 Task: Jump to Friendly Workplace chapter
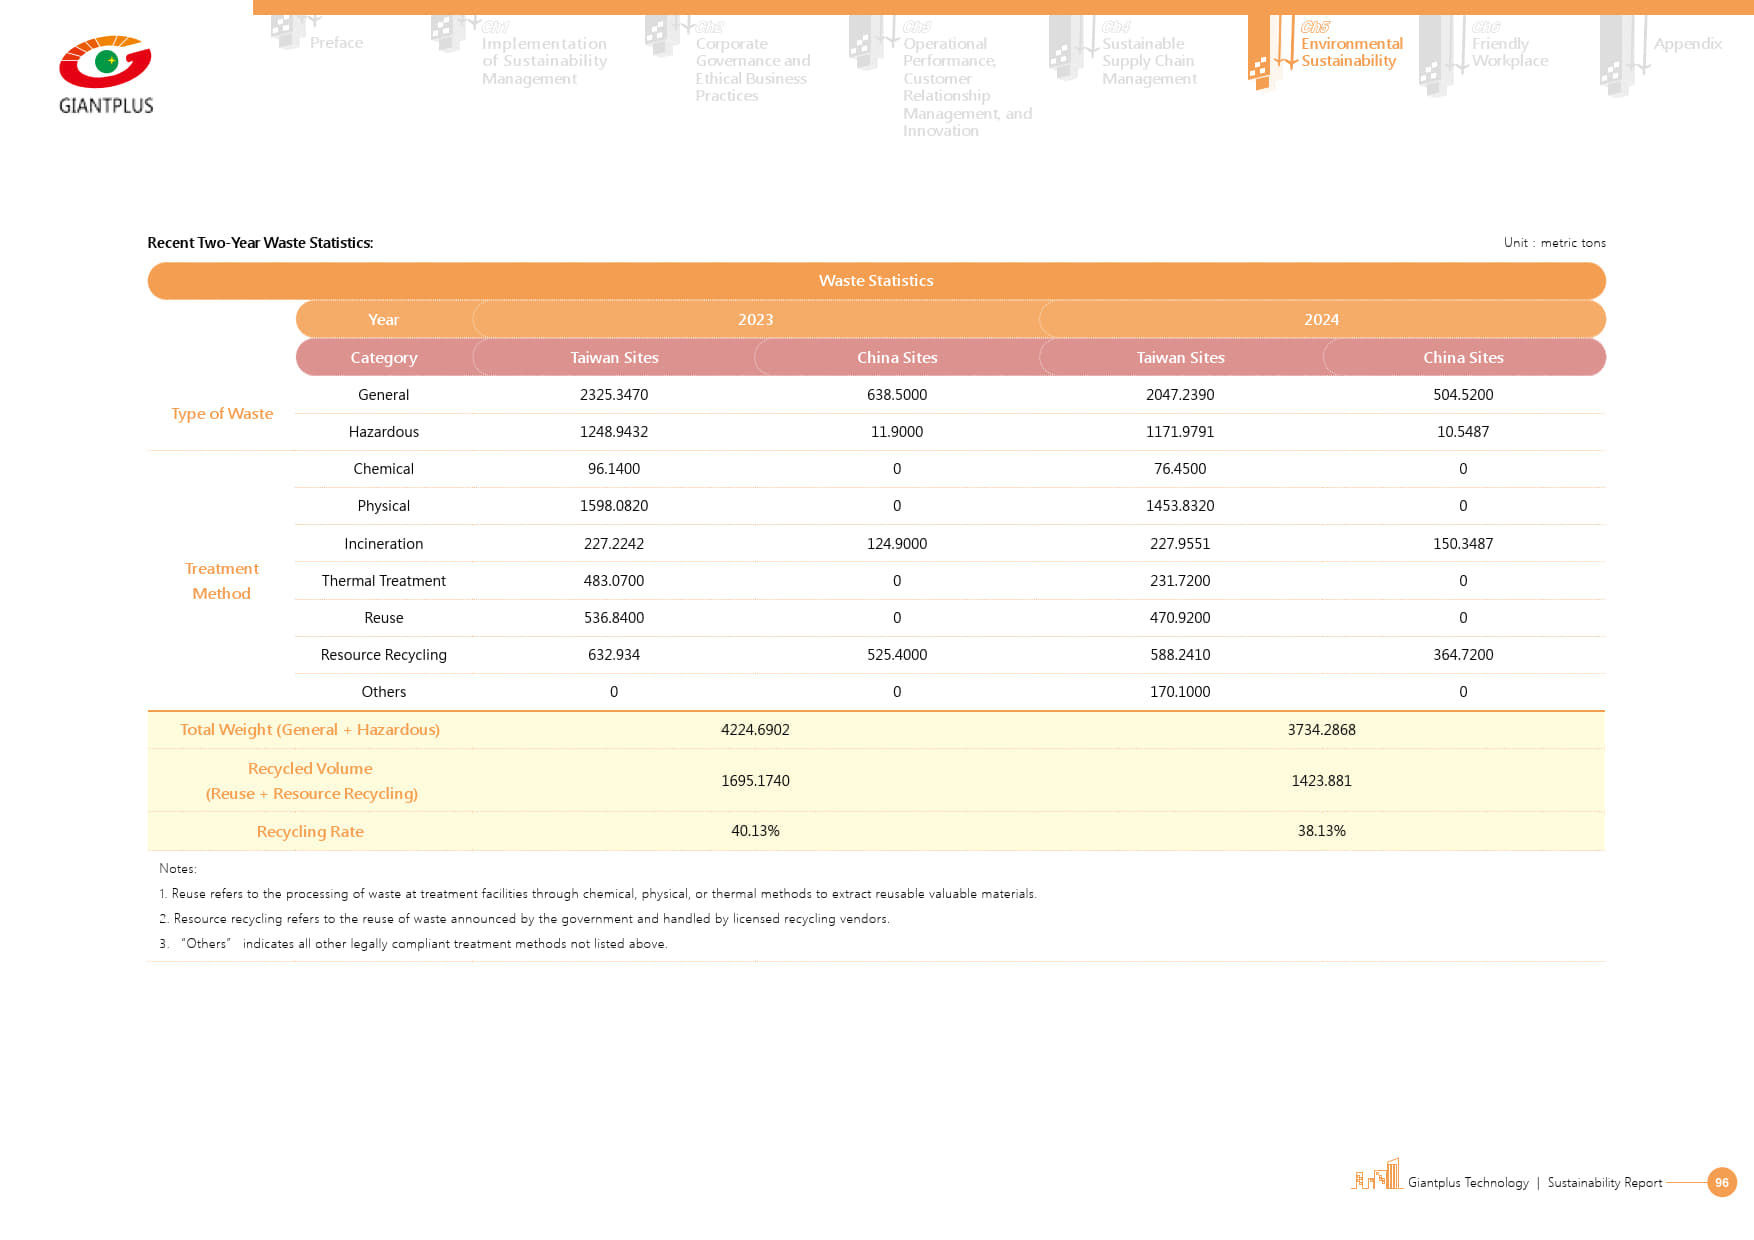click(x=1509, y=52)
